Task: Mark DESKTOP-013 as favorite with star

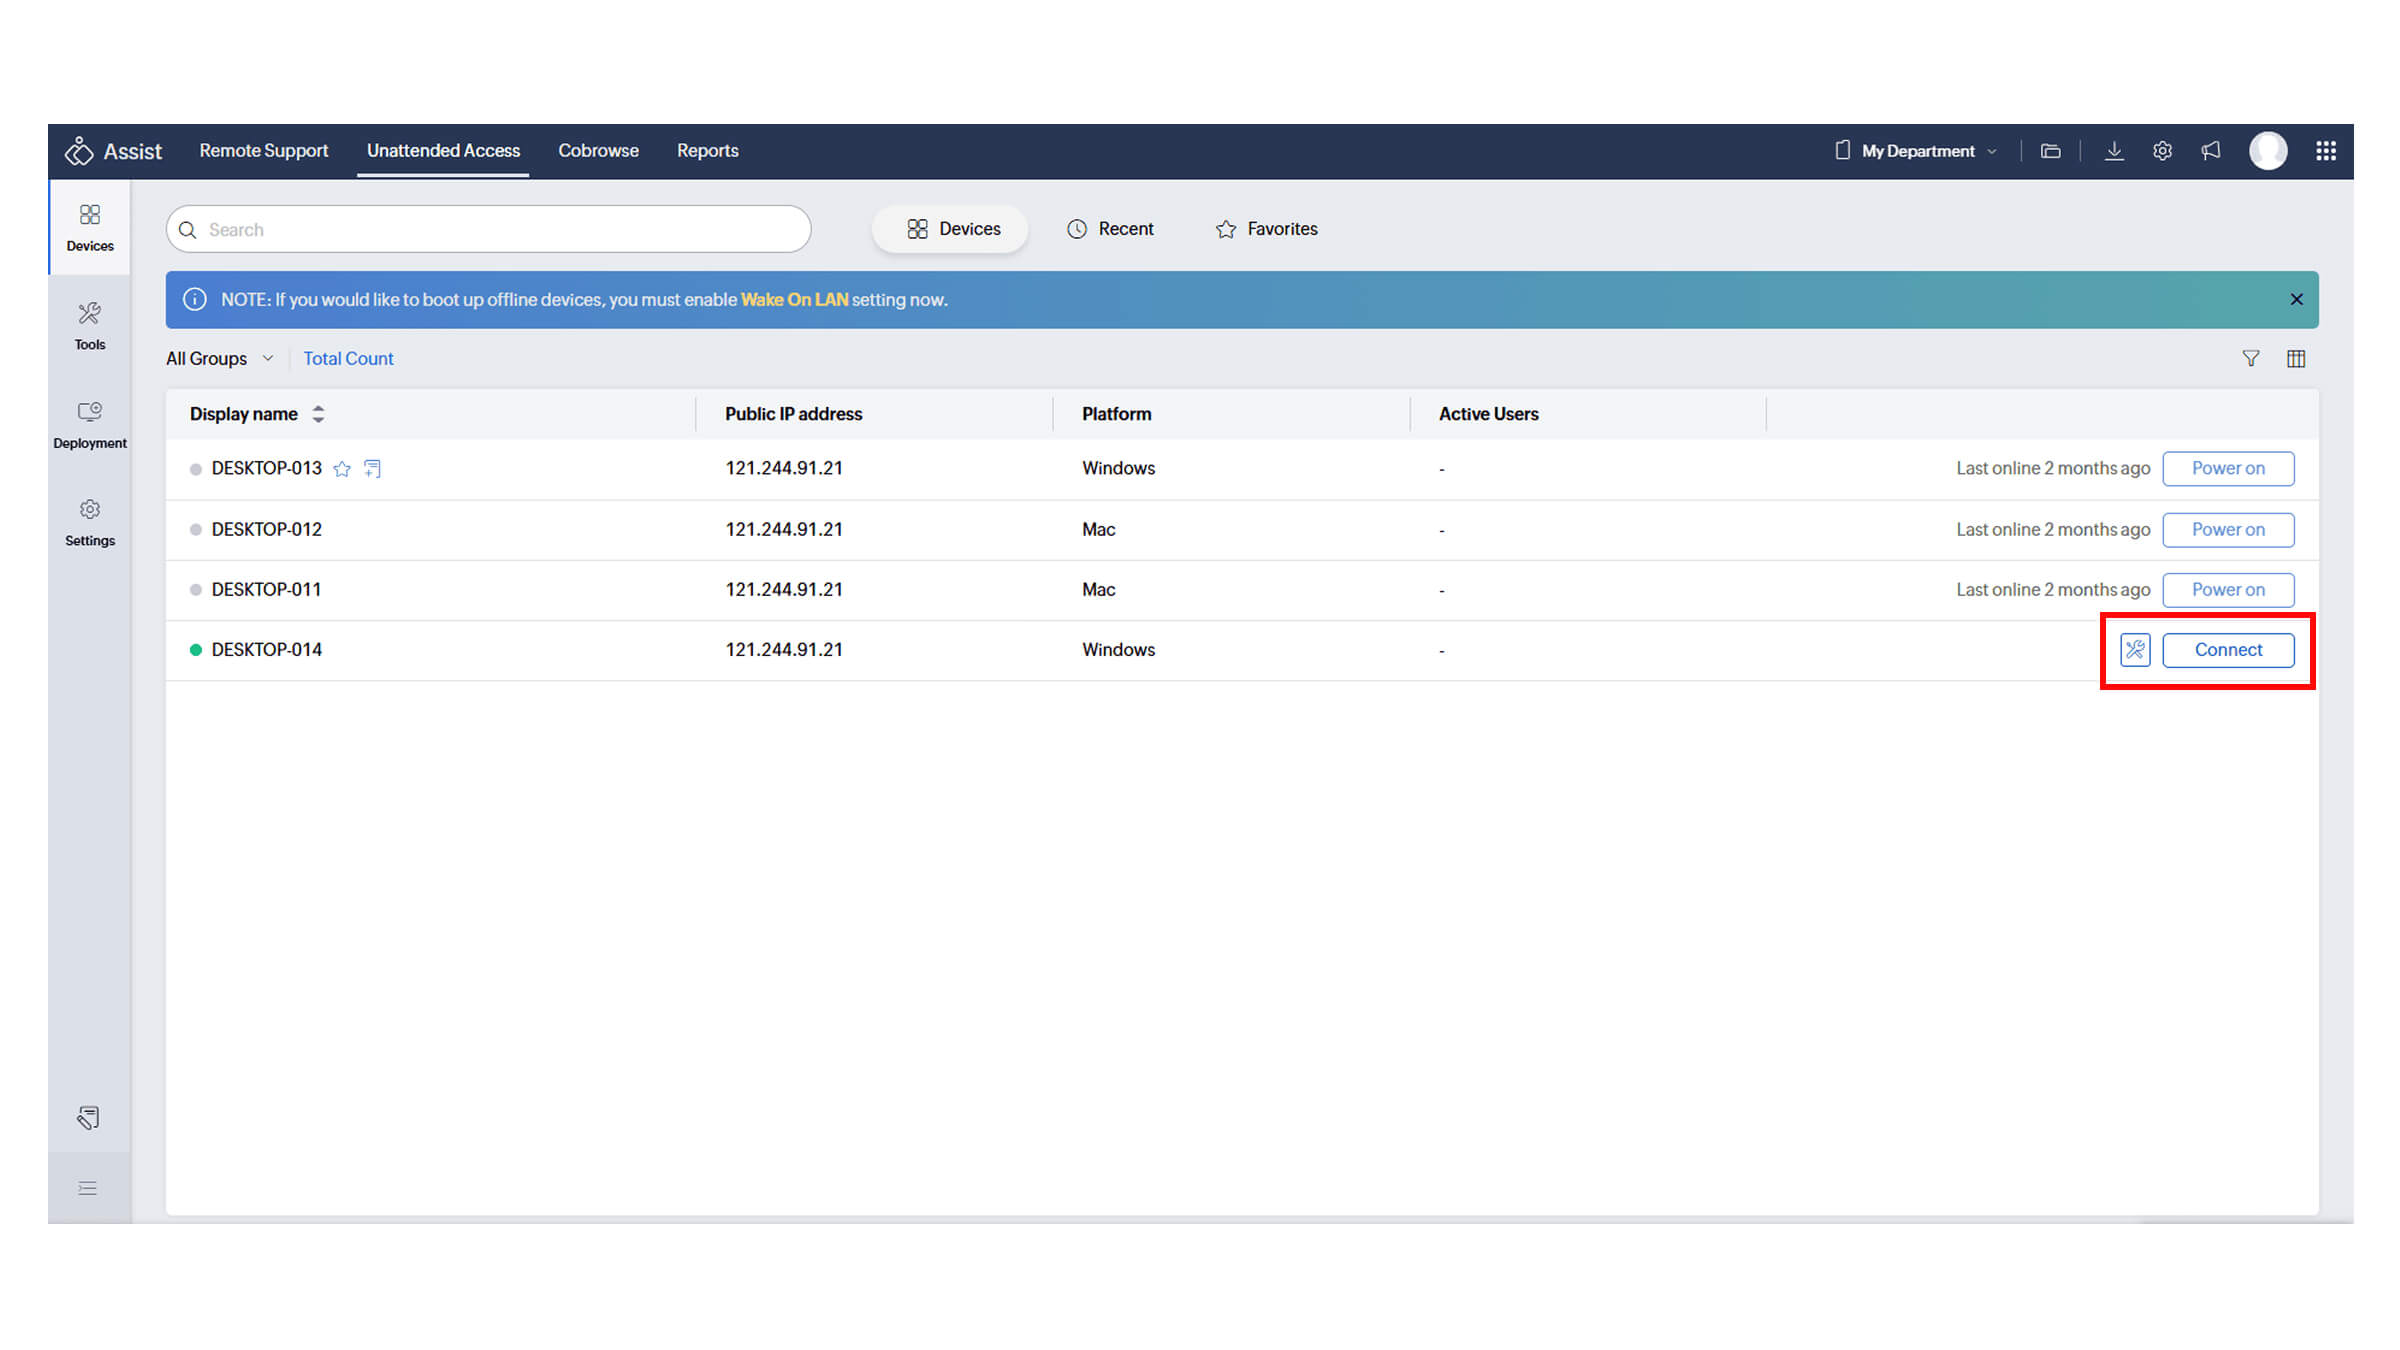Action: click(342, 469)
